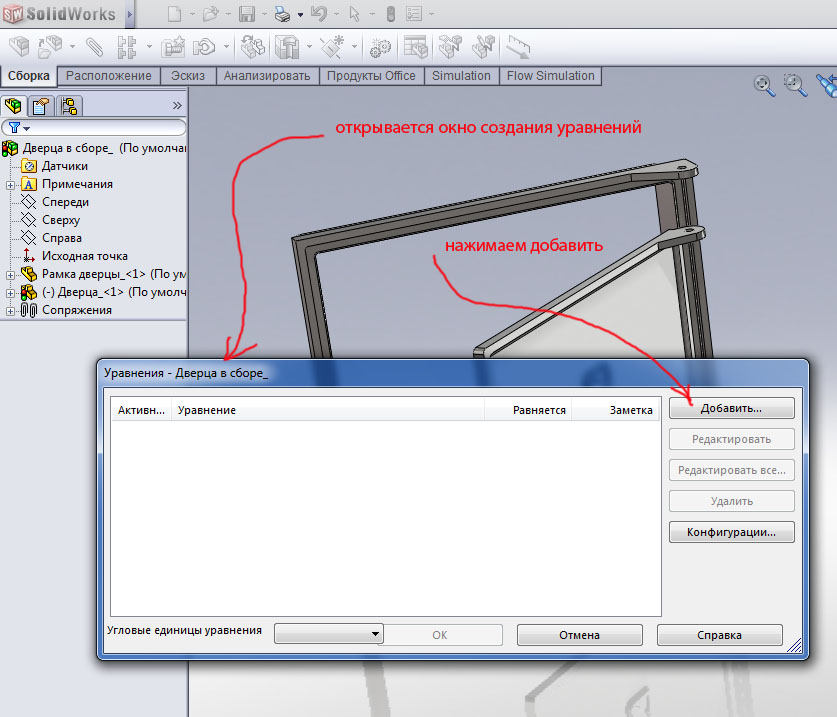
Task: Open the tree filter dropdown
Action: click(20, 128)
